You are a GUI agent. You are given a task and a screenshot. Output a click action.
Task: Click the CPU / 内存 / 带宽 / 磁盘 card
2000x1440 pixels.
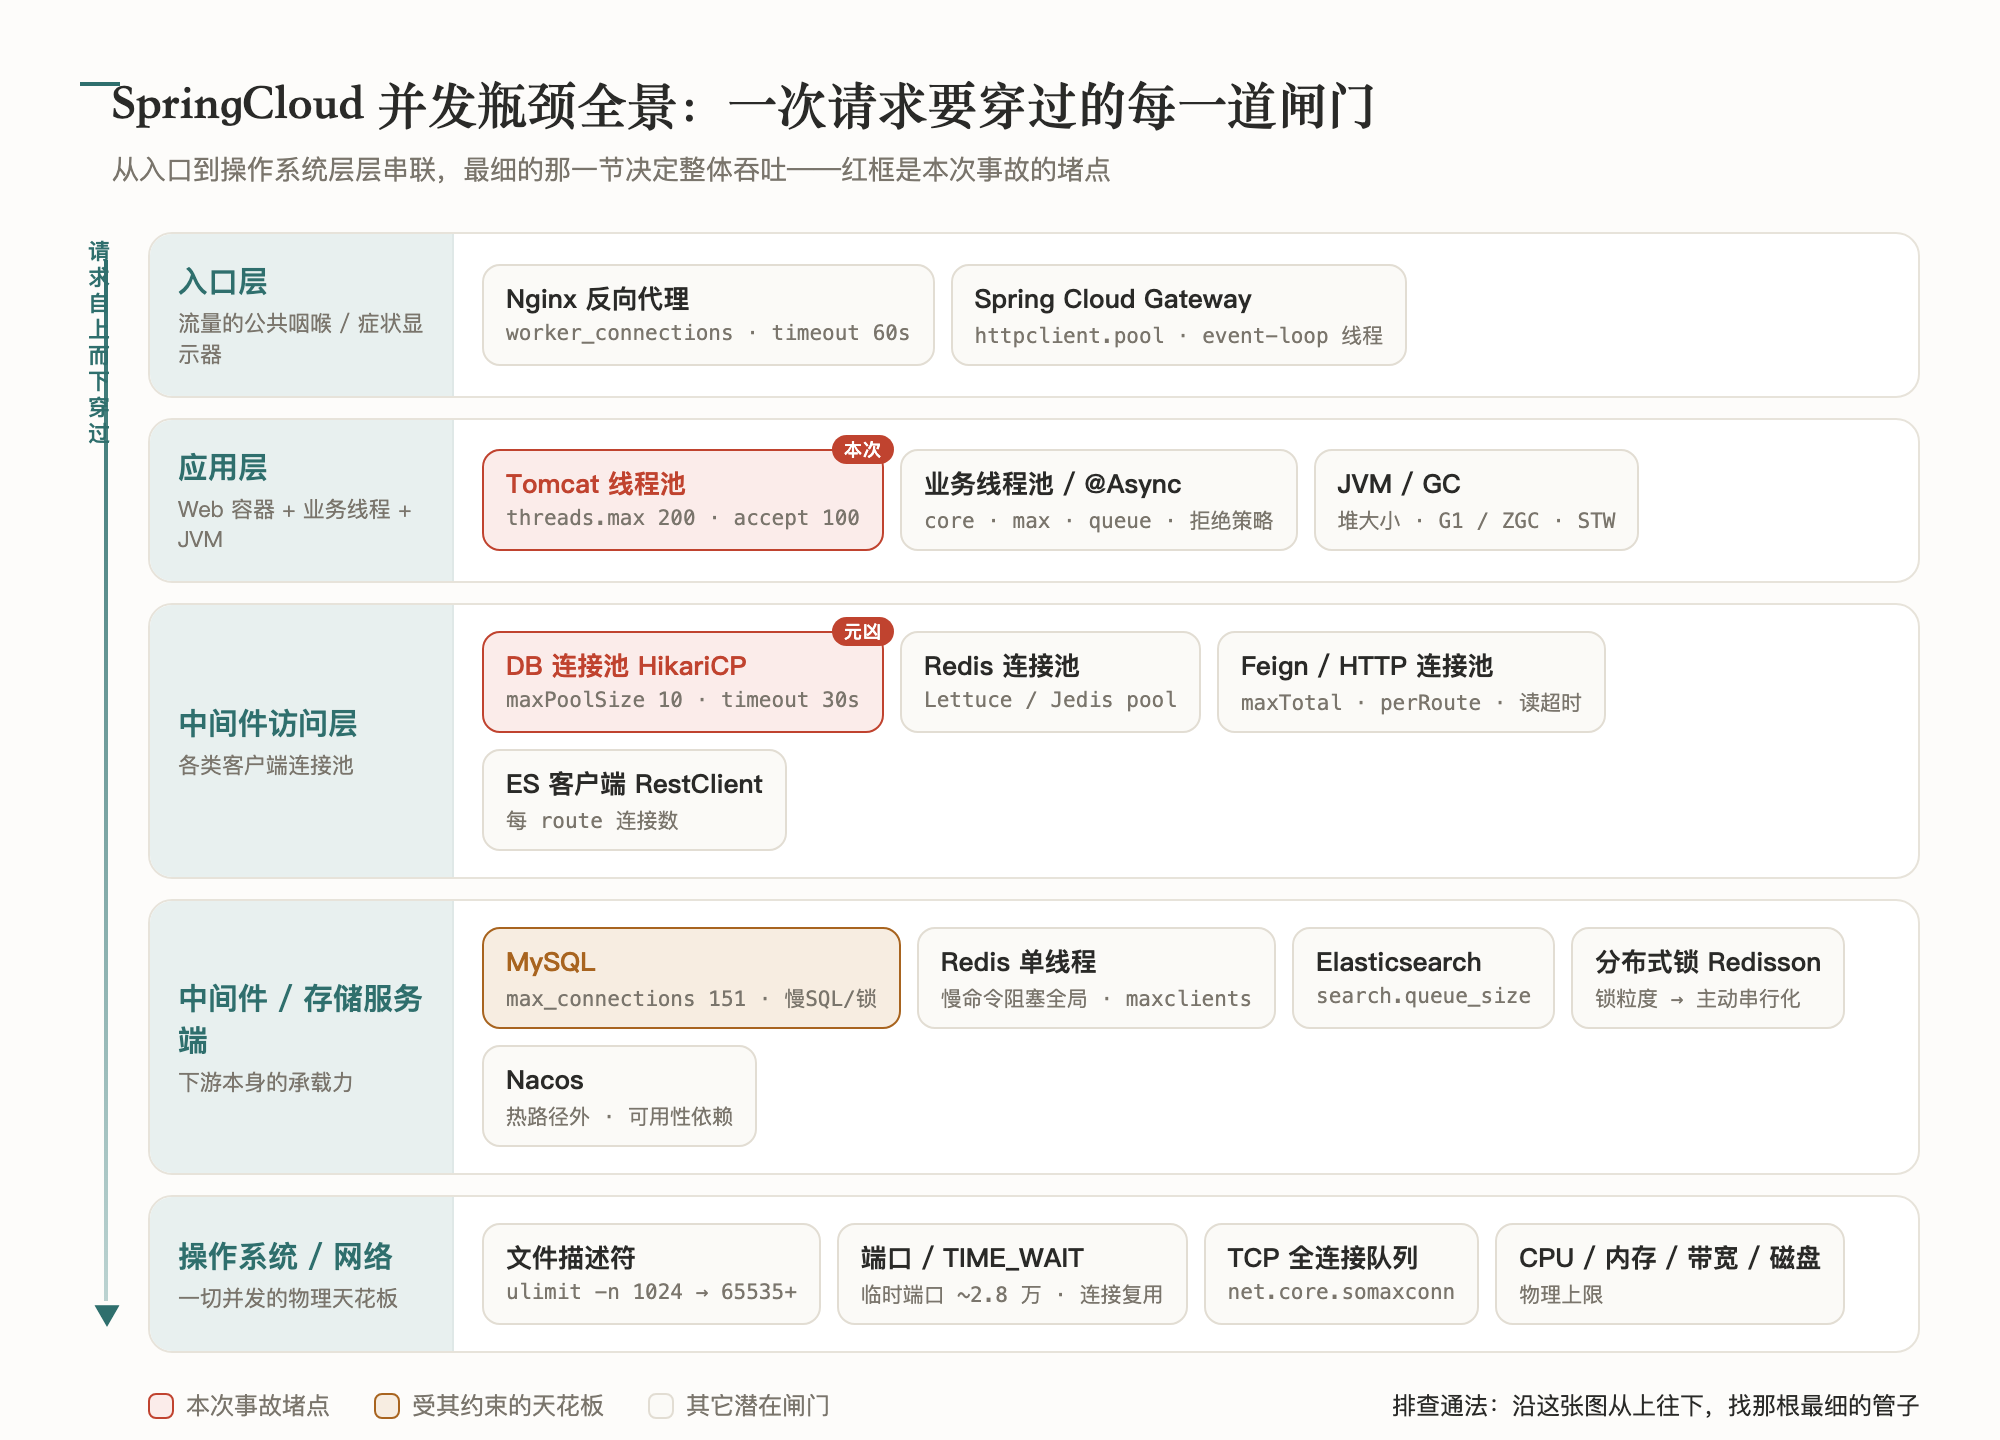tap(1670, 1274)
